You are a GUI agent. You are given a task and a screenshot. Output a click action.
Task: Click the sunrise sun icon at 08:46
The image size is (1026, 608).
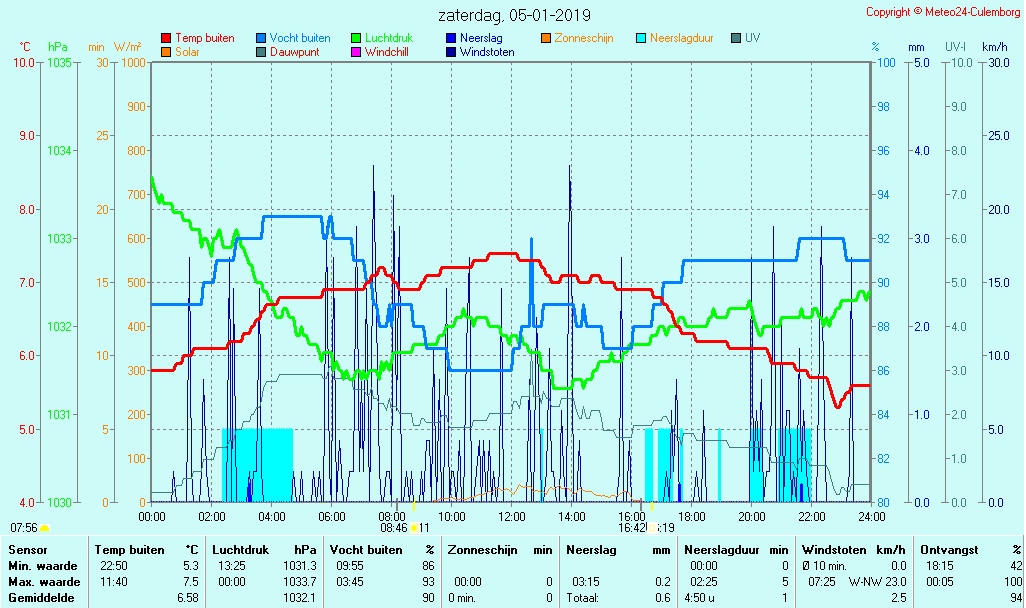click(414, 528)
